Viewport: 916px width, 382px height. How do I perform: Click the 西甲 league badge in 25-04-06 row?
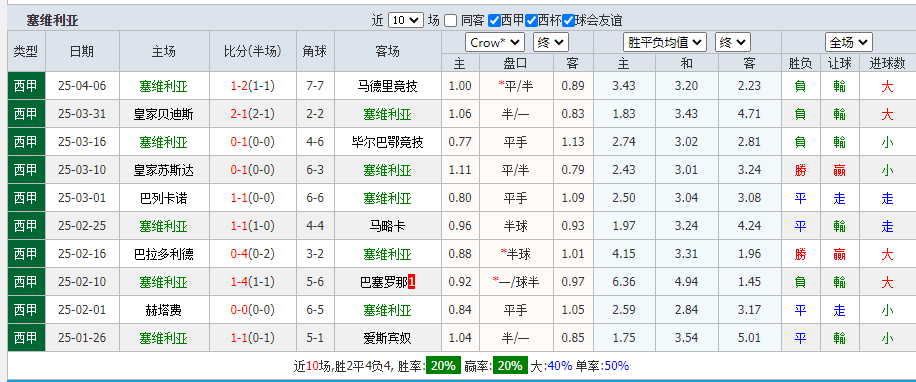[x=26, y=86]
